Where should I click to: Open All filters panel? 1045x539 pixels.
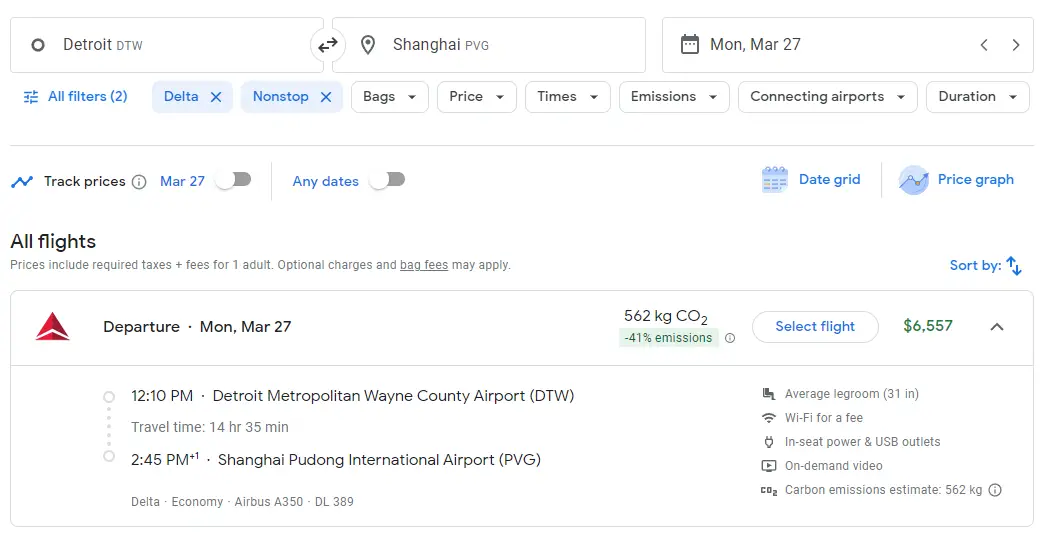tap(76, 97)
